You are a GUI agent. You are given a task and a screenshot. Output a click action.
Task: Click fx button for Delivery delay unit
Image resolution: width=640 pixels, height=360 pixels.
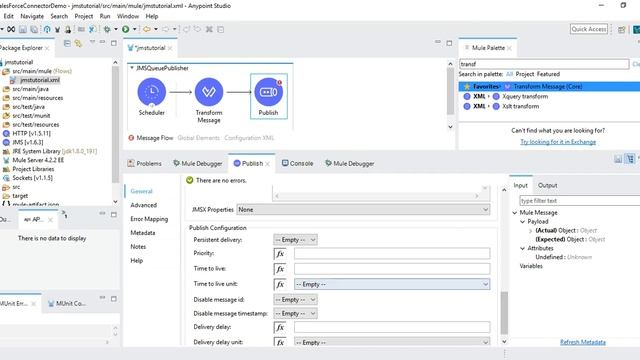click(280, 342)
